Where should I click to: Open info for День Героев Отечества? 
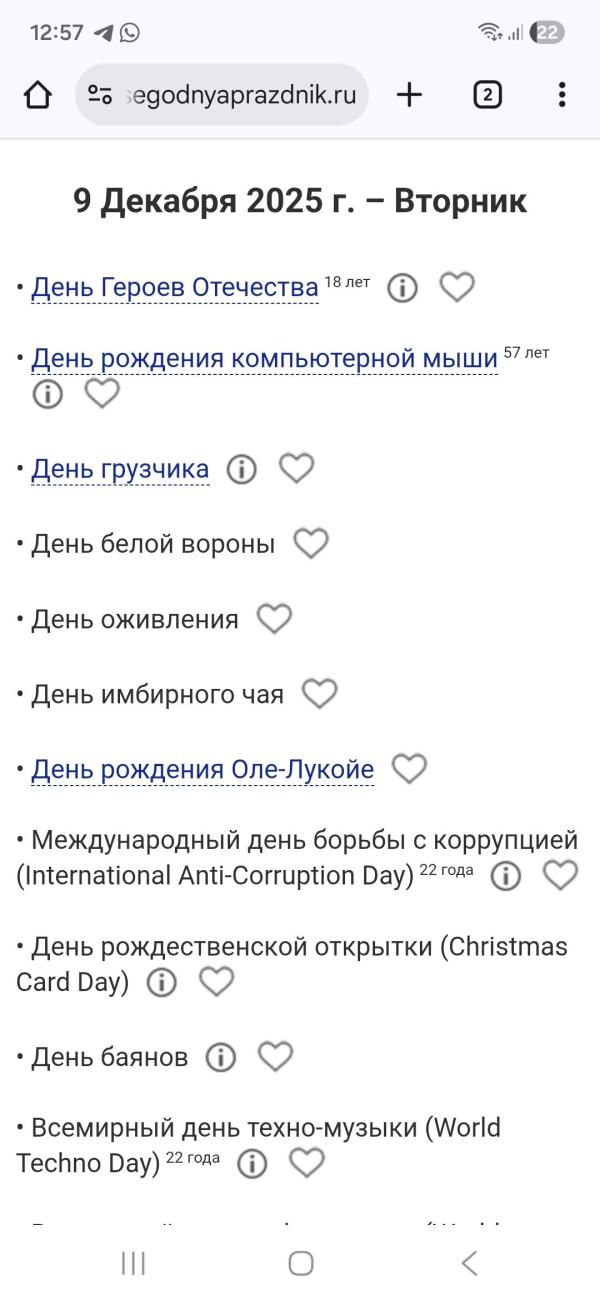coord(402,288)
